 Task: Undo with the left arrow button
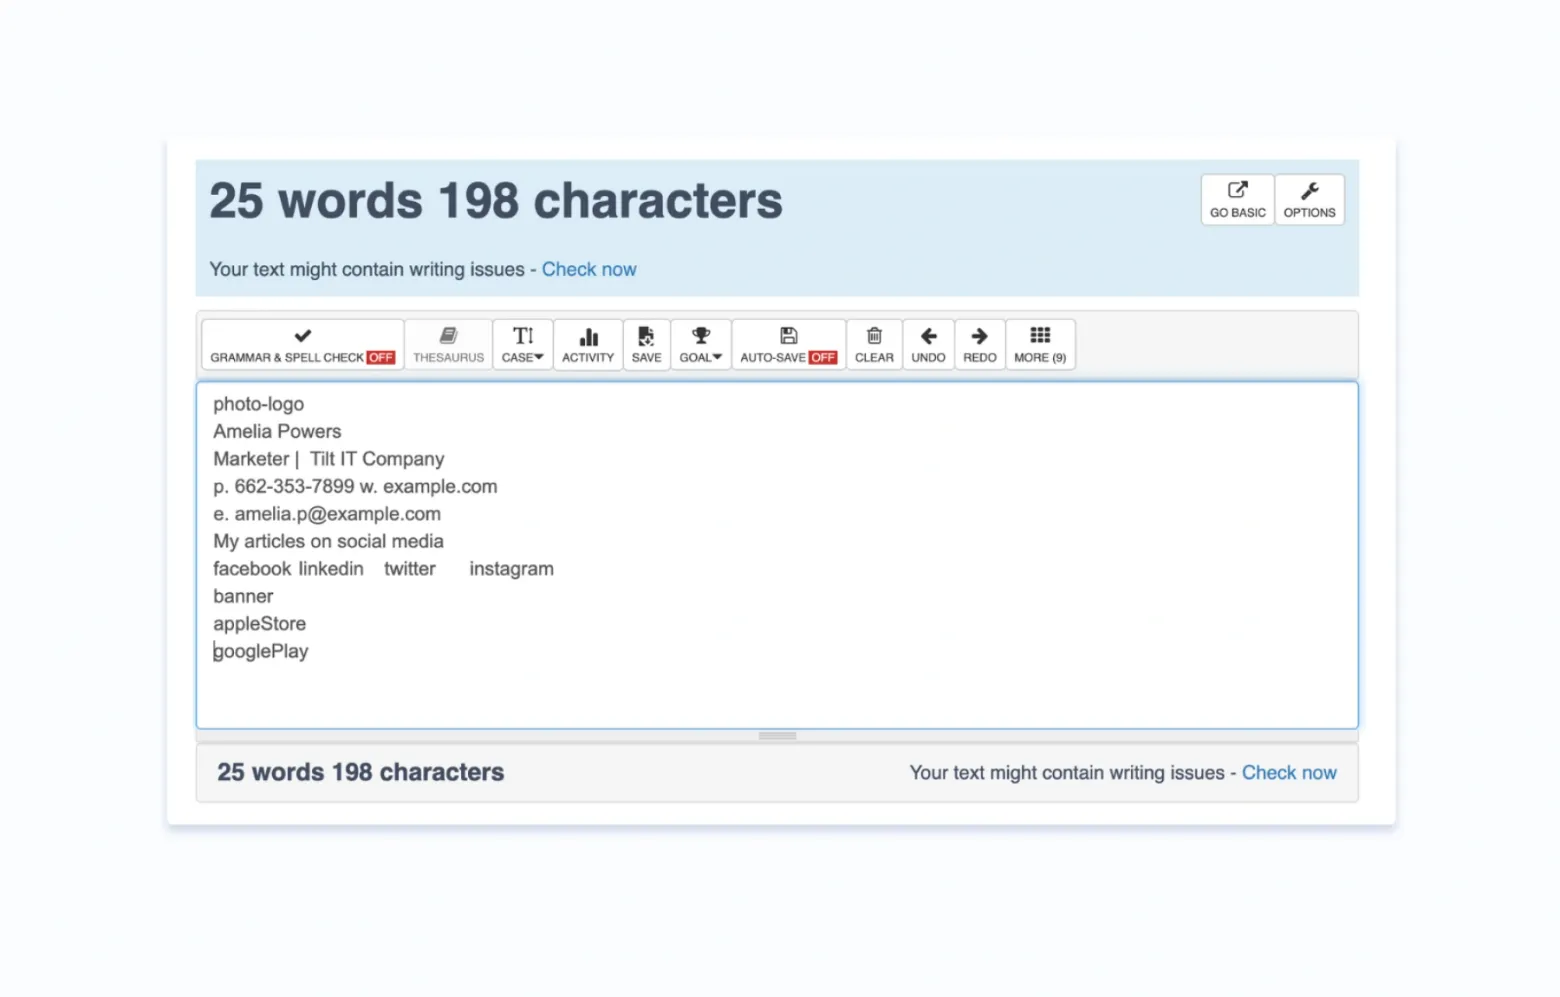tap(928, 345)
